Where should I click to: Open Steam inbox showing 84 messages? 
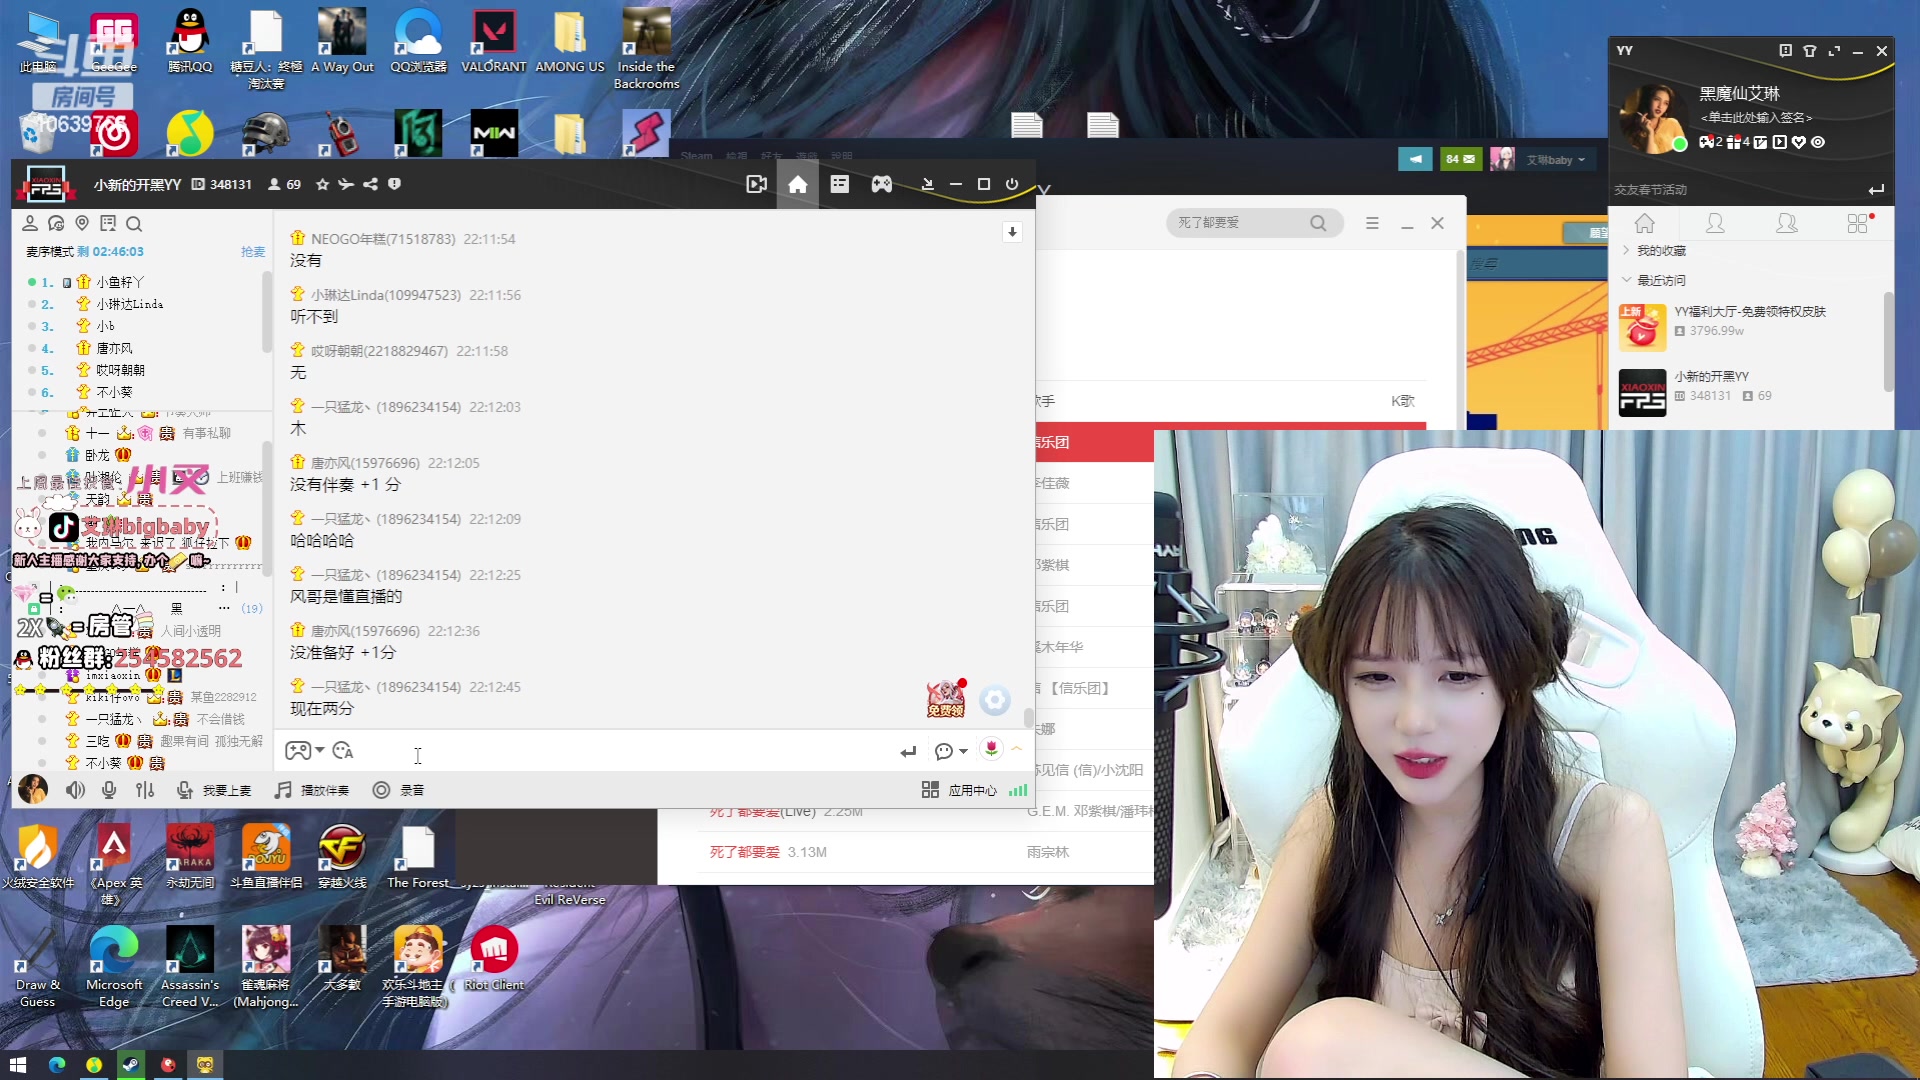point(1461,159)
